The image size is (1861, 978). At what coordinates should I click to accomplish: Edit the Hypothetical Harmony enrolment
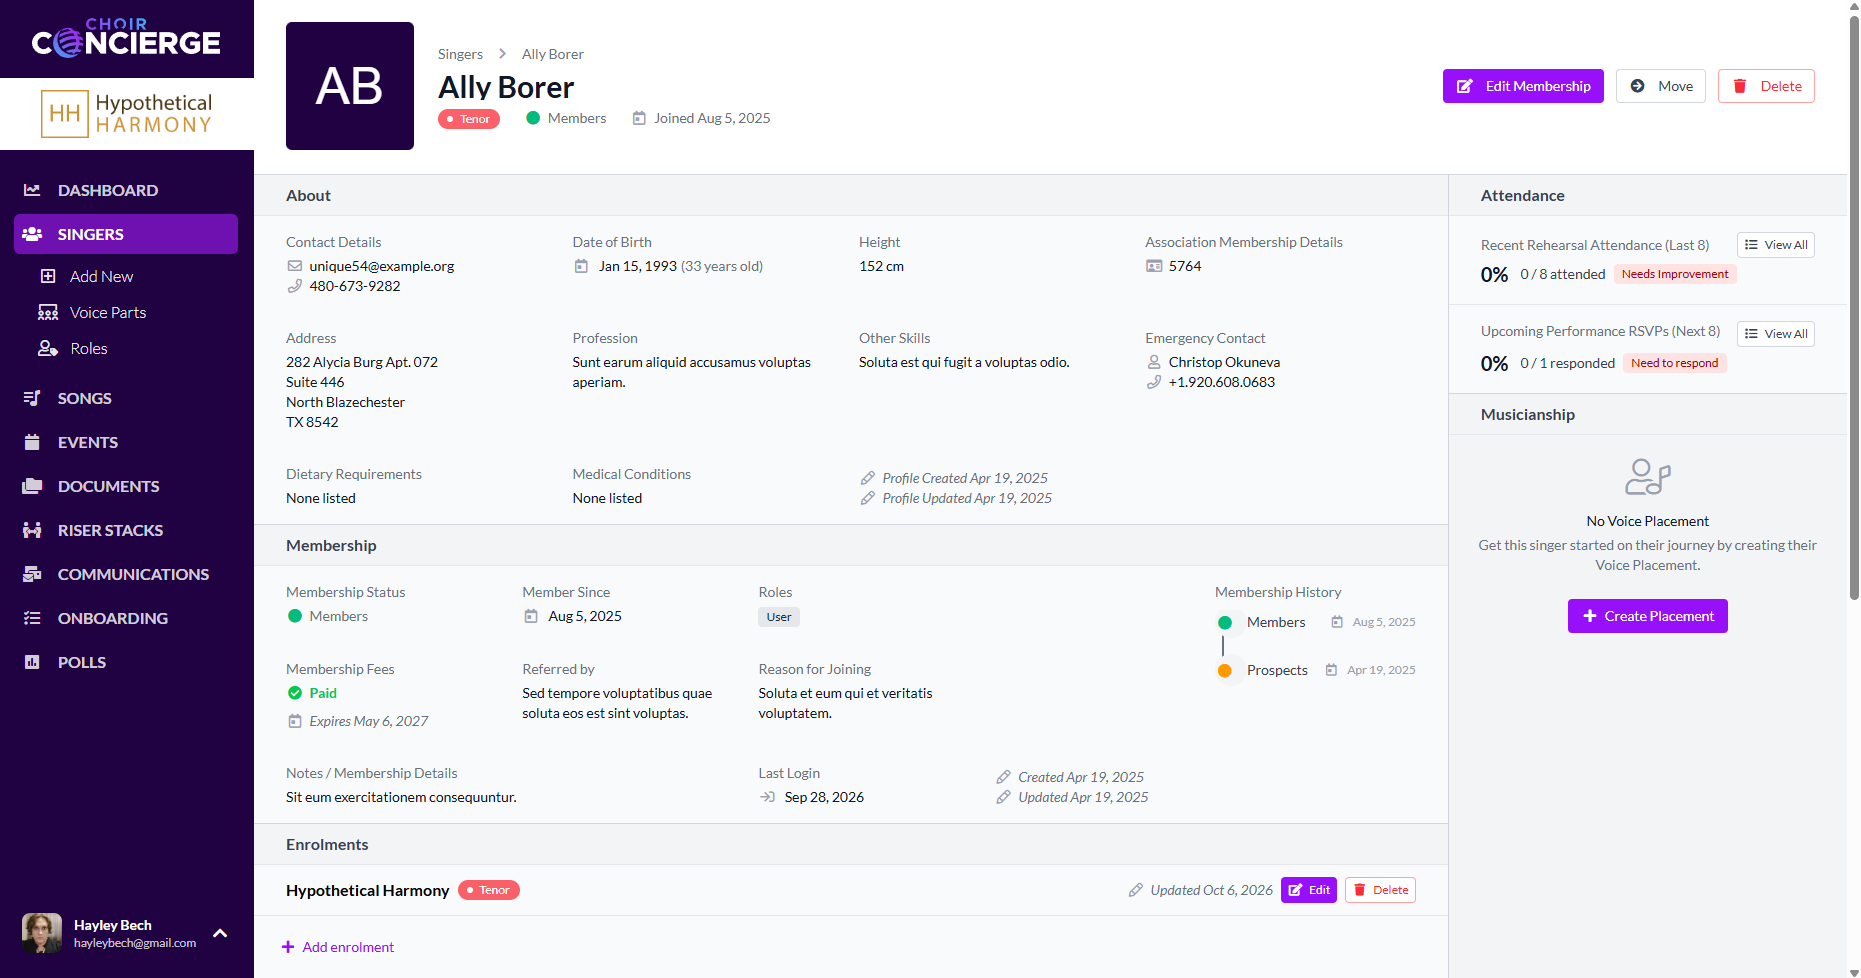coord(1309,890)
